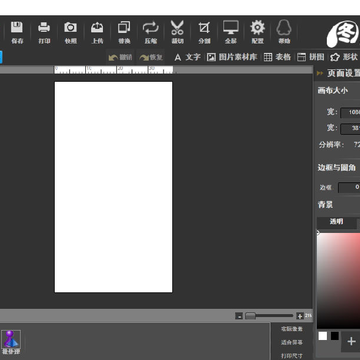Add Text (文字) with the A tool
Image resolution: width=360 pixels, height=360 pixels.
point(187,57)
